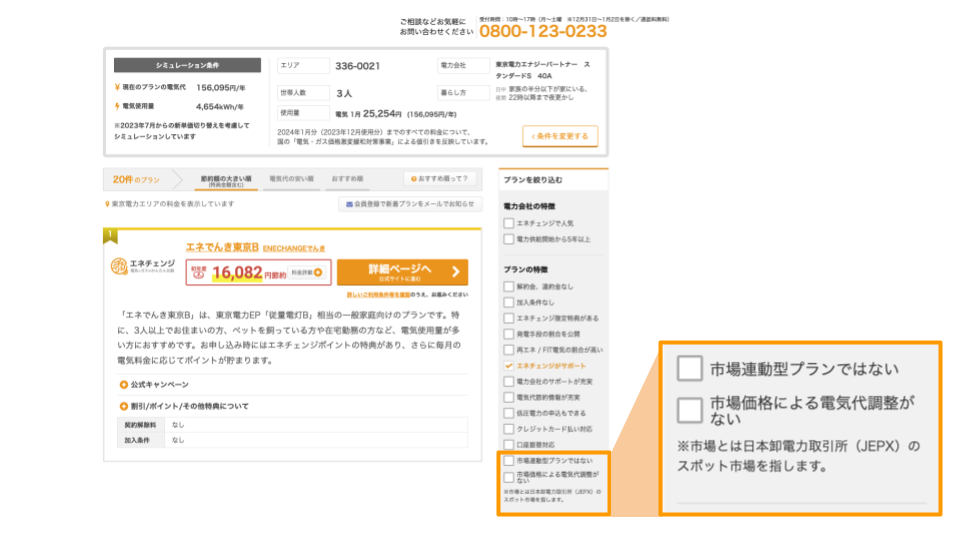Screen dimensions: 960x540
Task: Click the number 1 ranking ribbon
Action: (x=110, y=236)
